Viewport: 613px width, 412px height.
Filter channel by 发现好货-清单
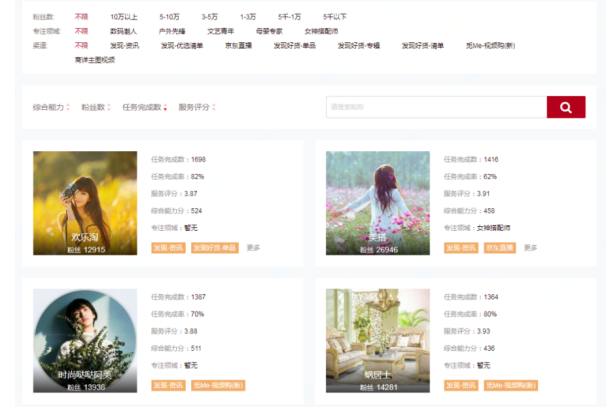coord(423,46)
